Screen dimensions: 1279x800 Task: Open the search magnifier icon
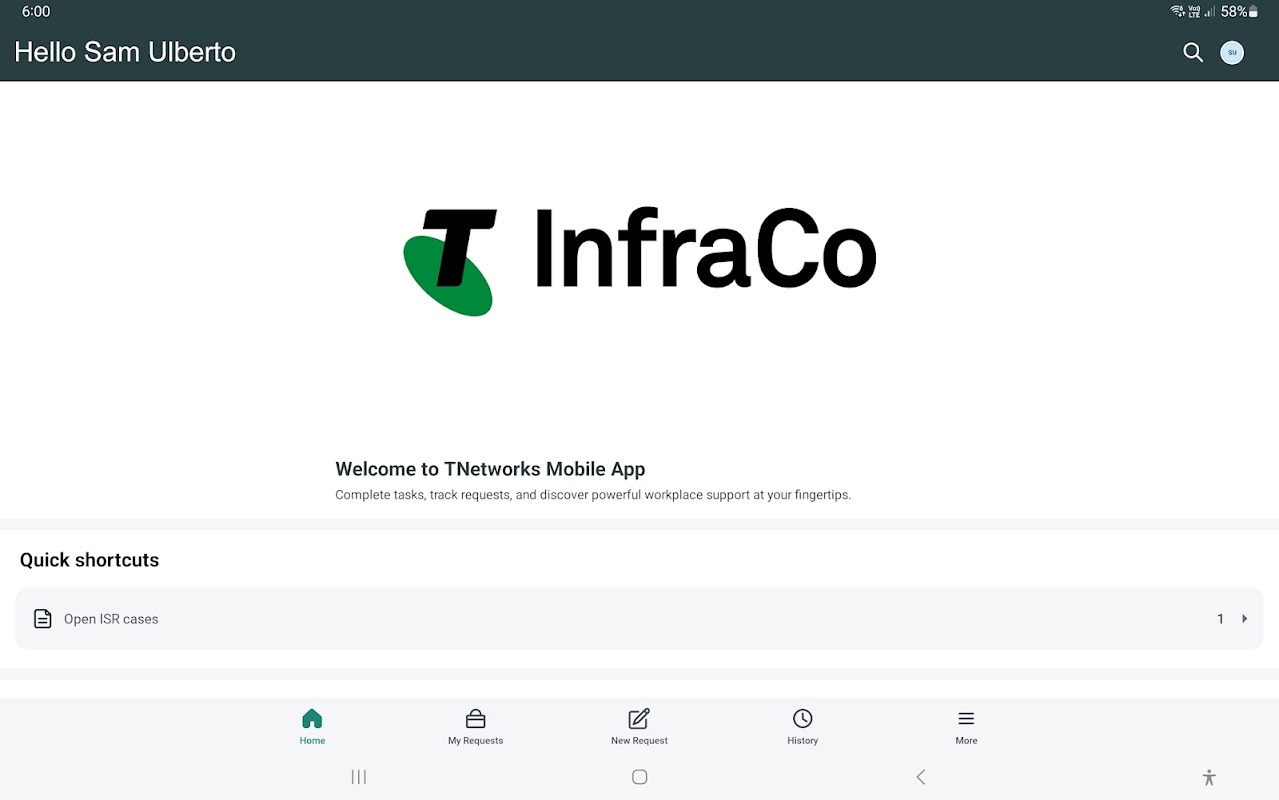[x=1192, y=52]
